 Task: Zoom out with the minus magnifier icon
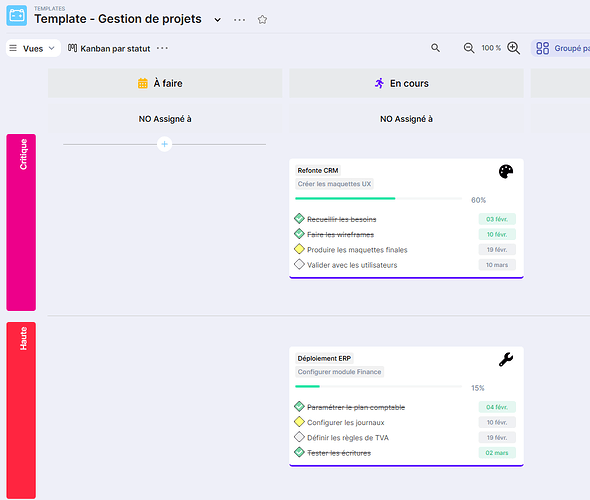coord(469,48)
